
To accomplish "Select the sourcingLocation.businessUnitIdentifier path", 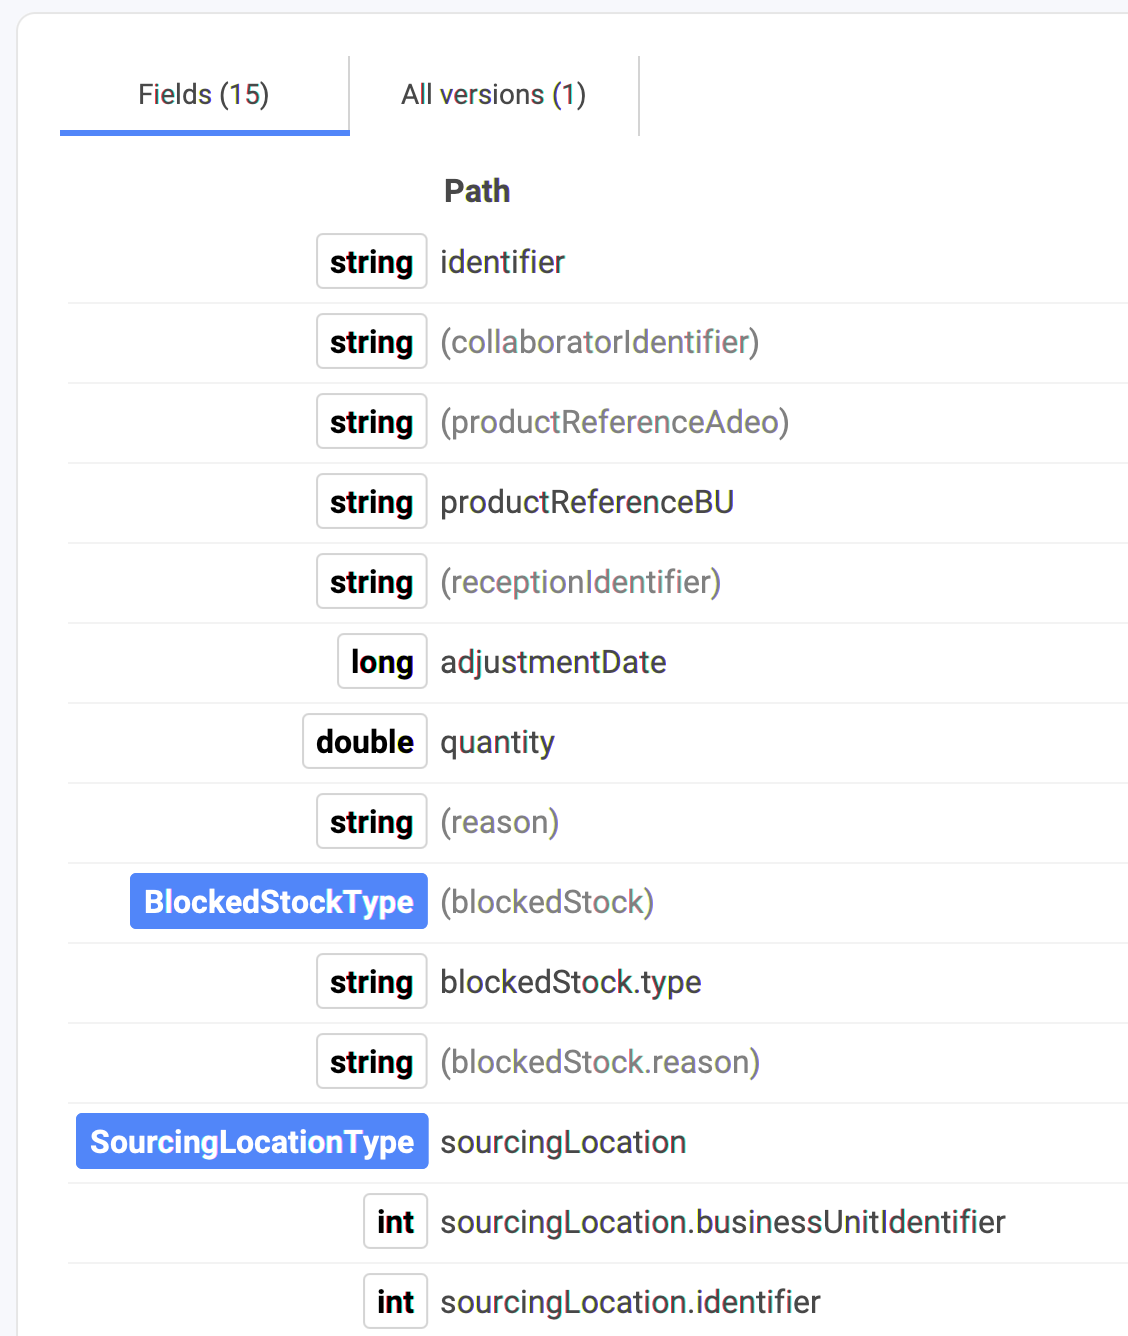I will point(723,1222).
